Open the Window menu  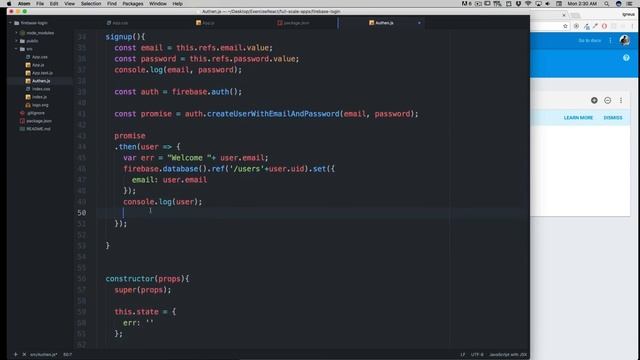(x=158, y=4)
